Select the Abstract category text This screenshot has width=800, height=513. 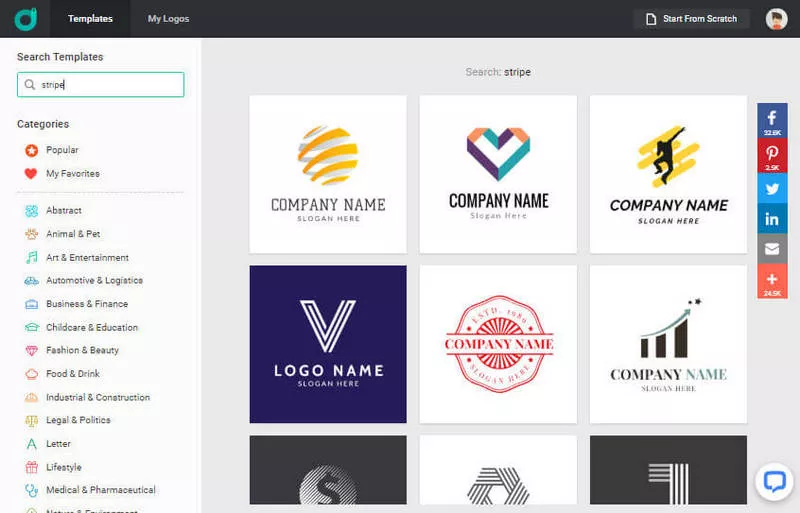tap(64, 210)
